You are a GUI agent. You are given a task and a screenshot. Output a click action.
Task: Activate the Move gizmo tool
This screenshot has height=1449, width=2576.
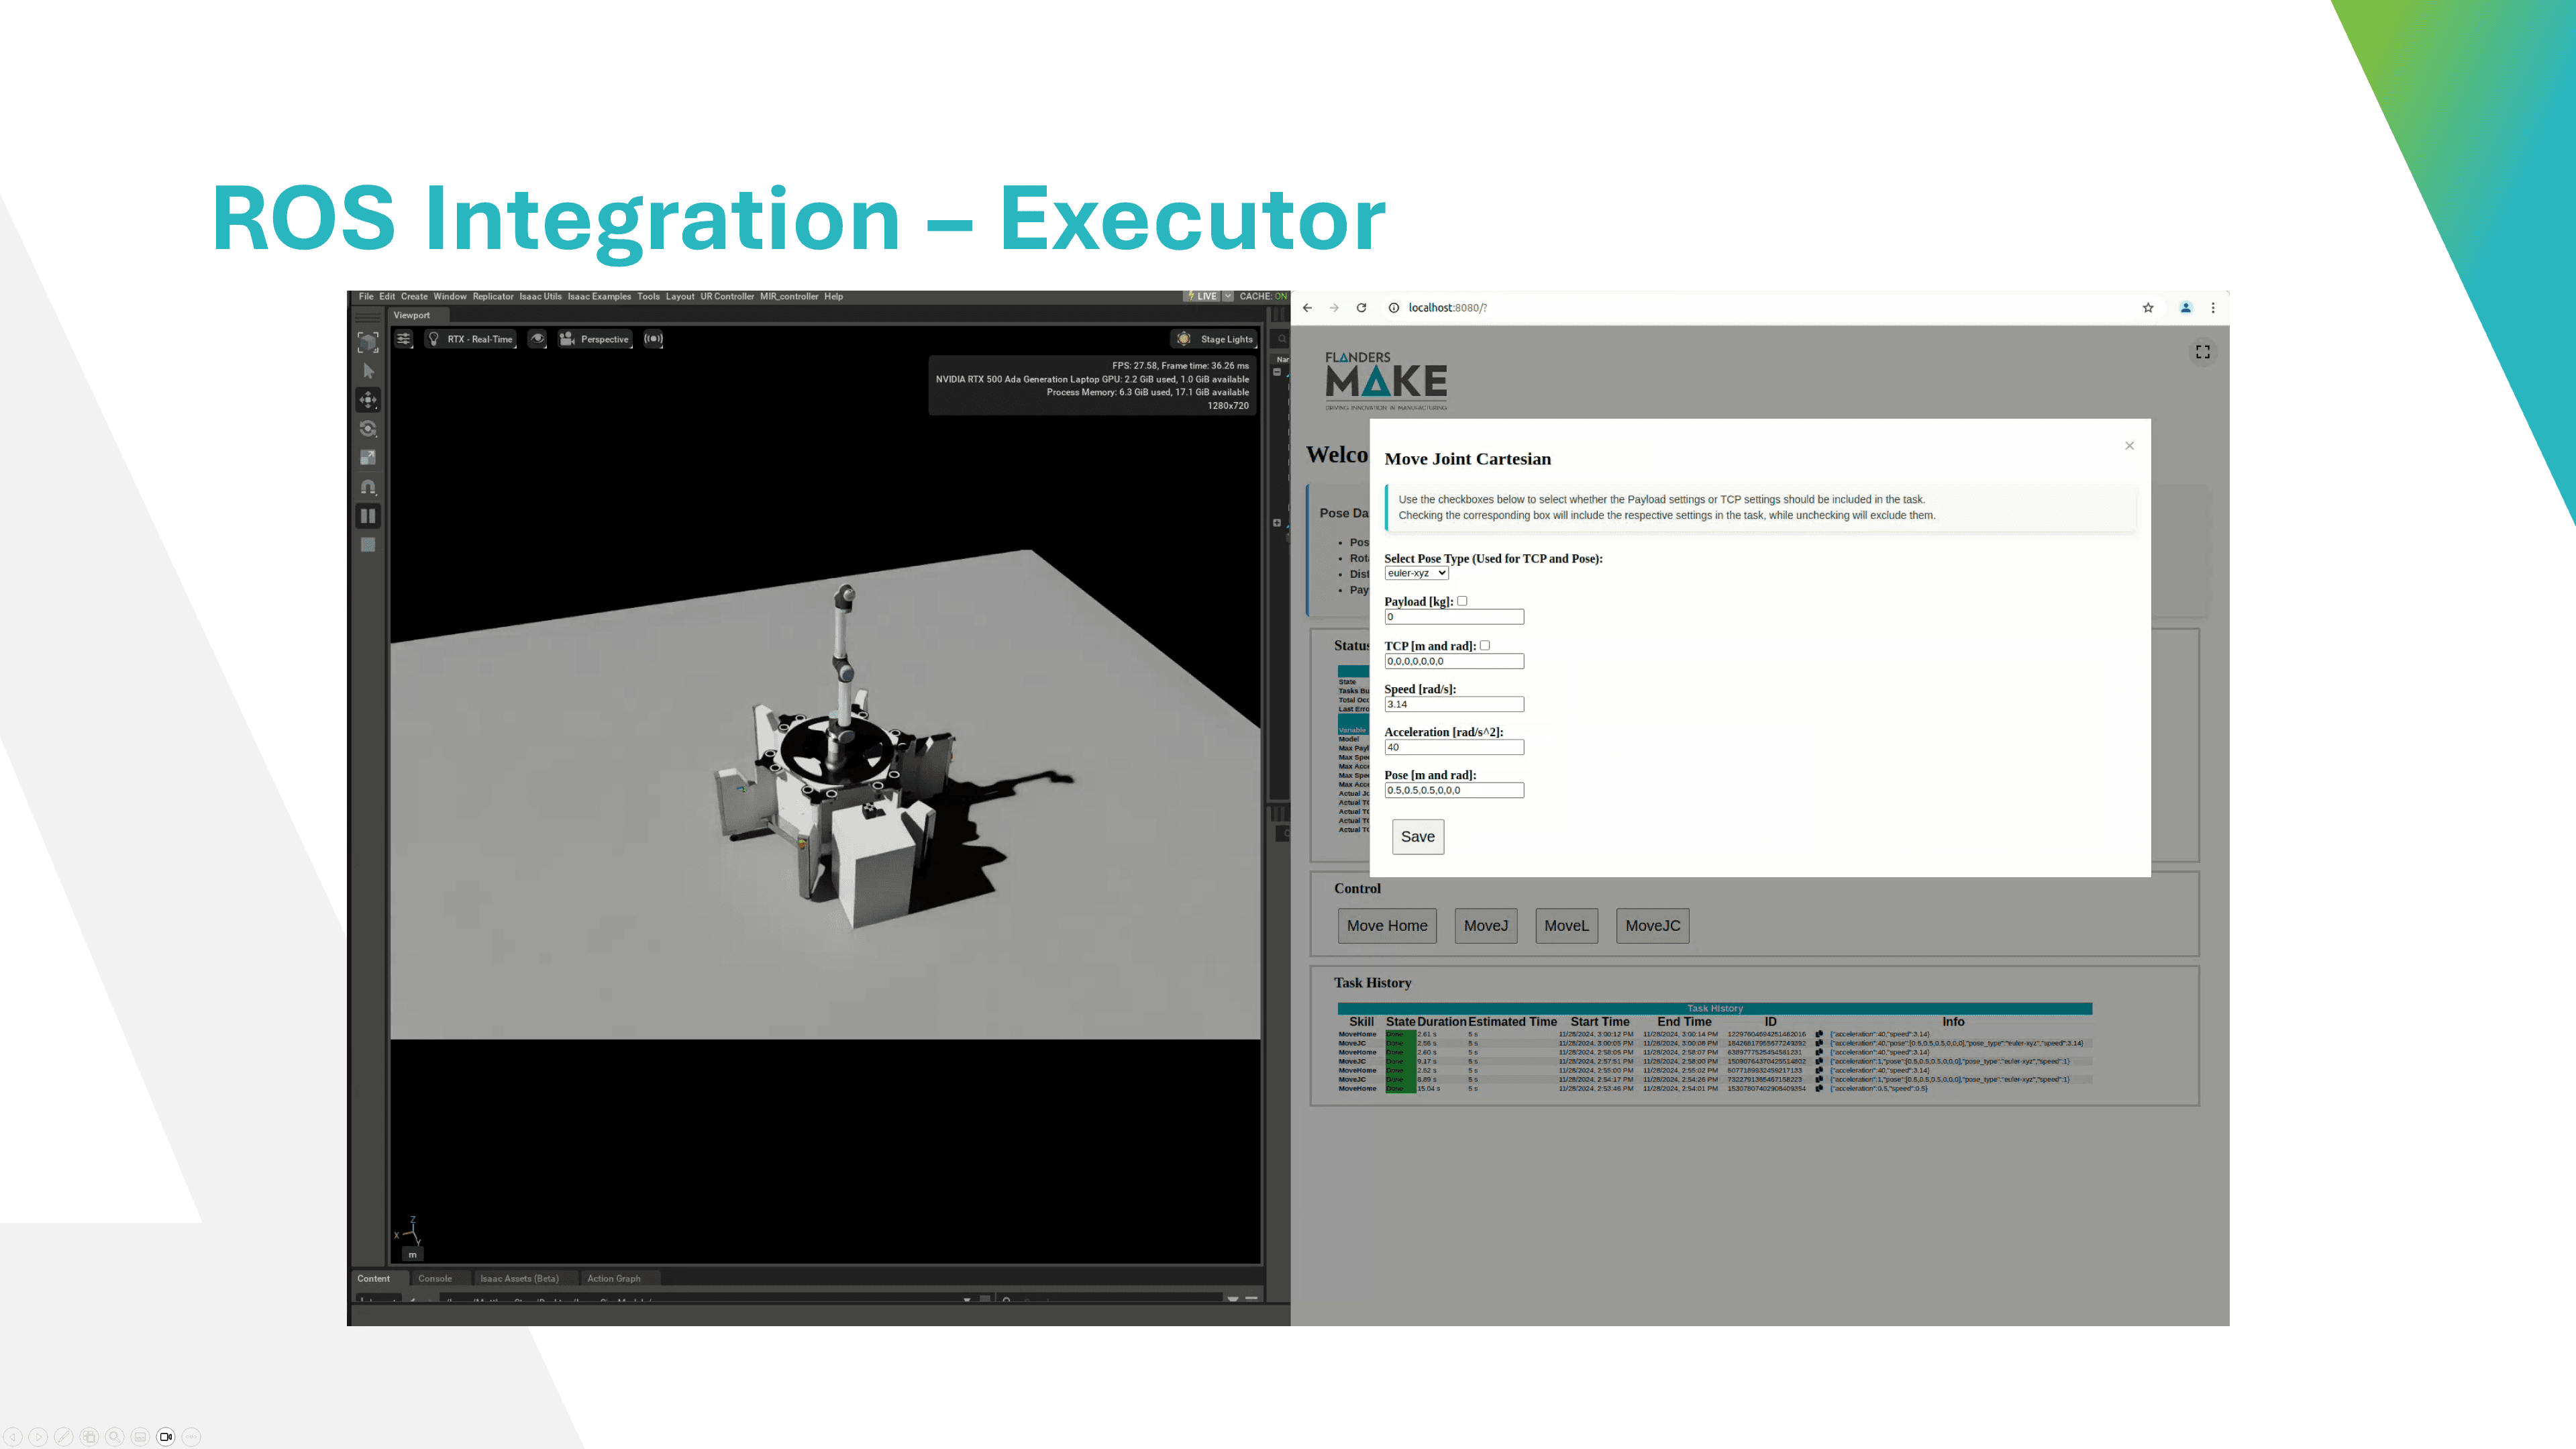pos(368,400)
